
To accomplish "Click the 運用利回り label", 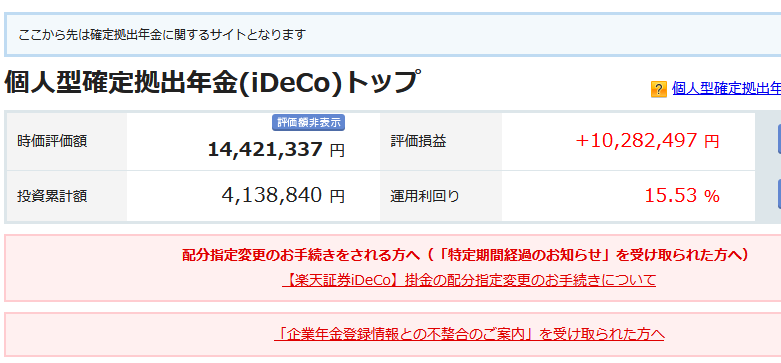I will click(x=425, y=196).
